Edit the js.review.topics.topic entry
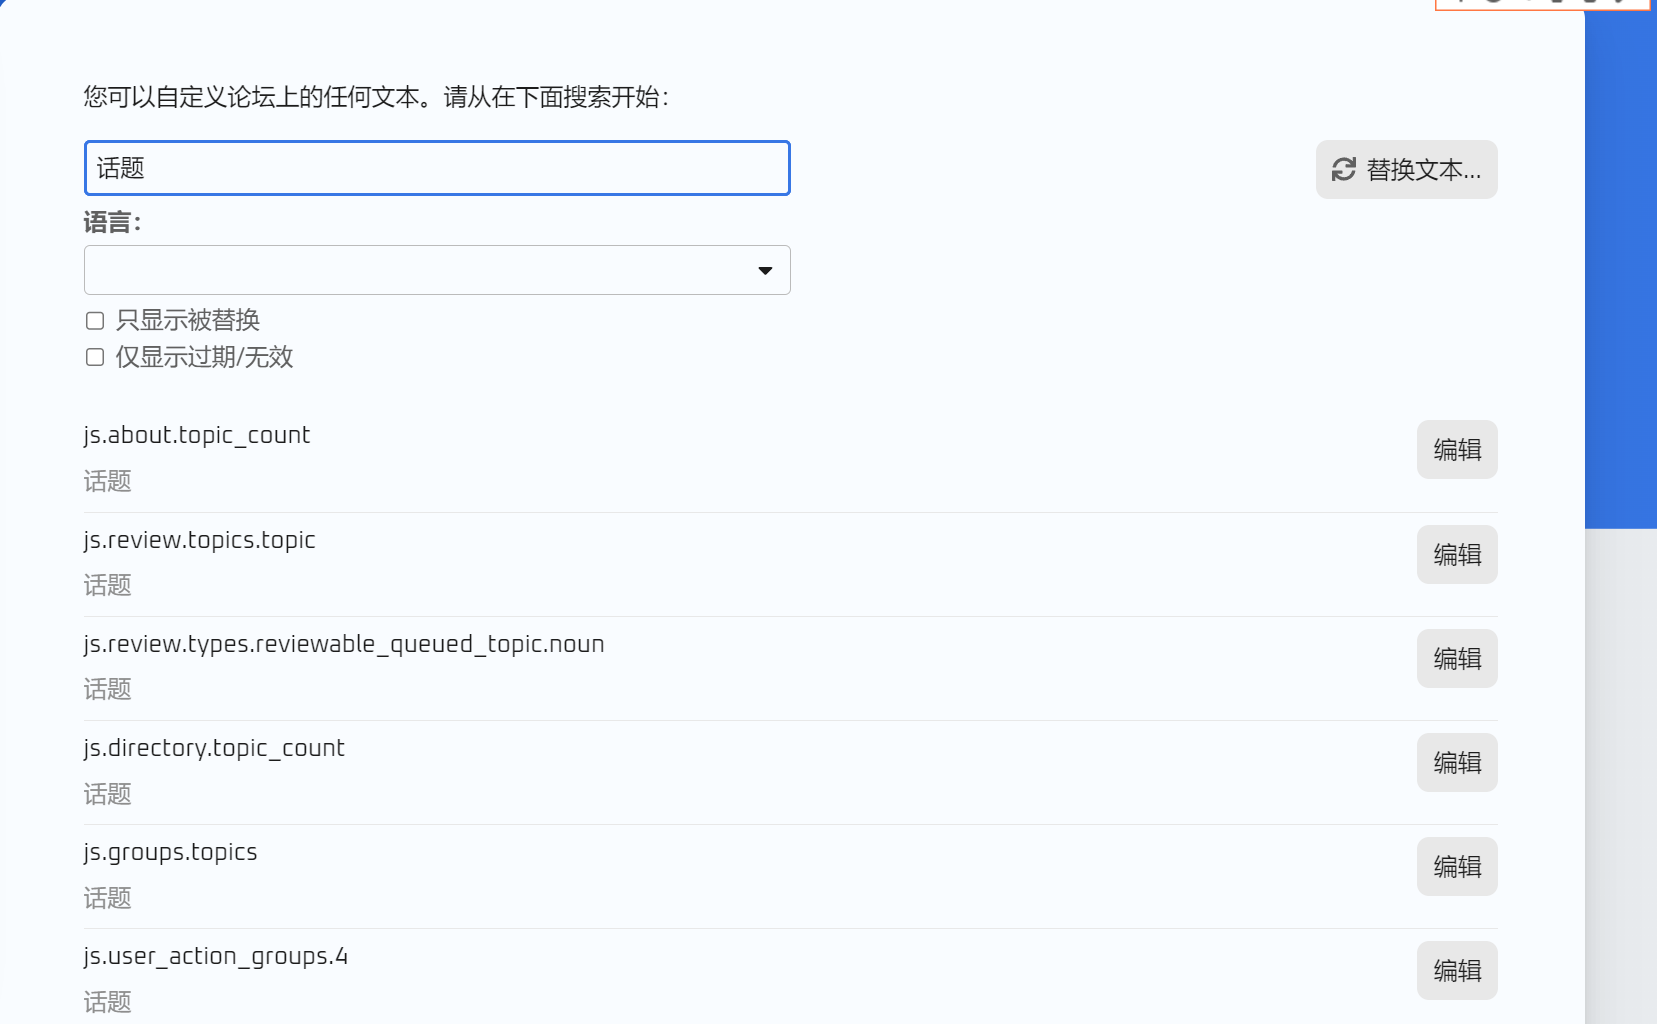 (x=1457, y=555)
